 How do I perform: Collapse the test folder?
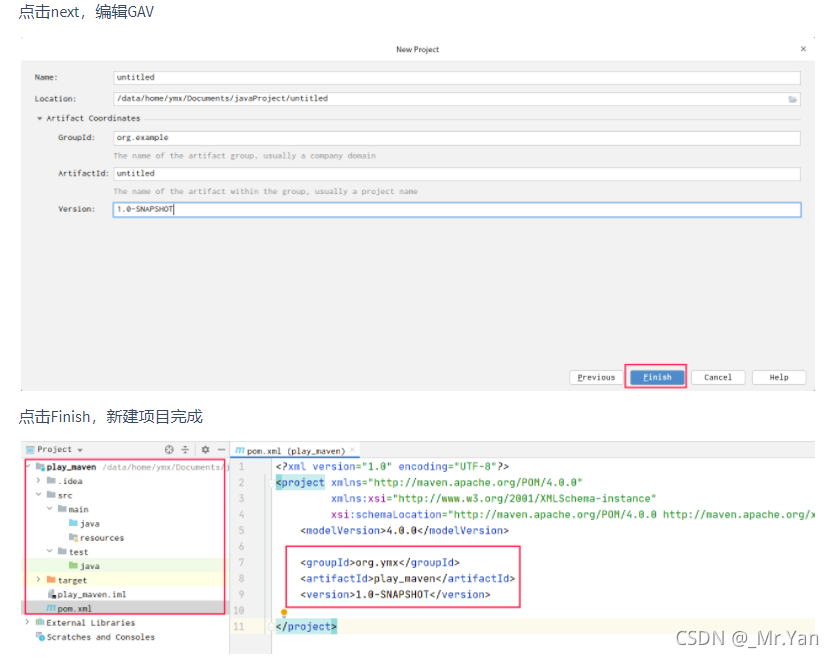(49, 552)
